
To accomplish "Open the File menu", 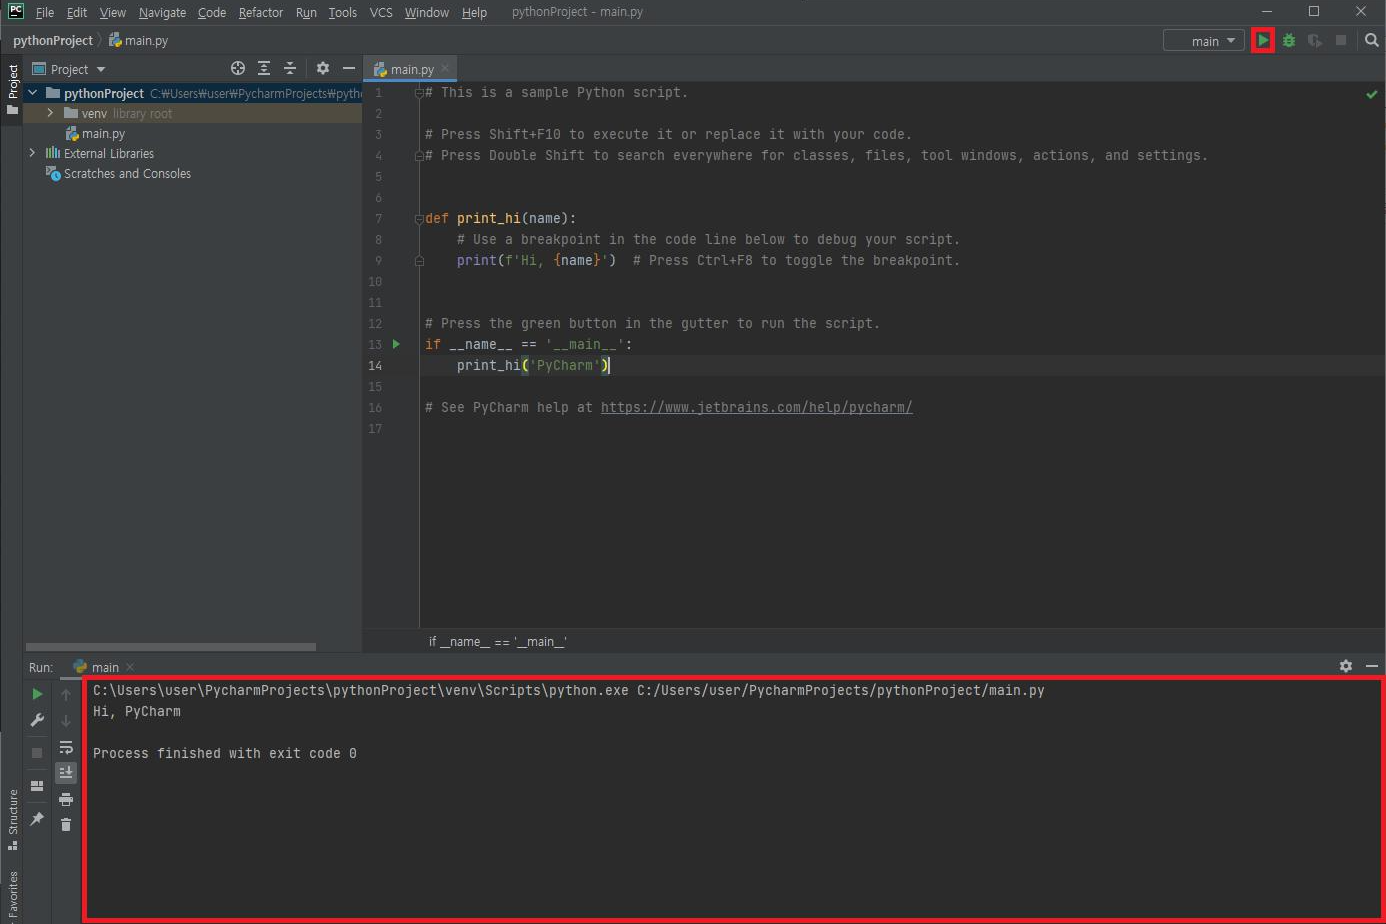I will point(45,12).
